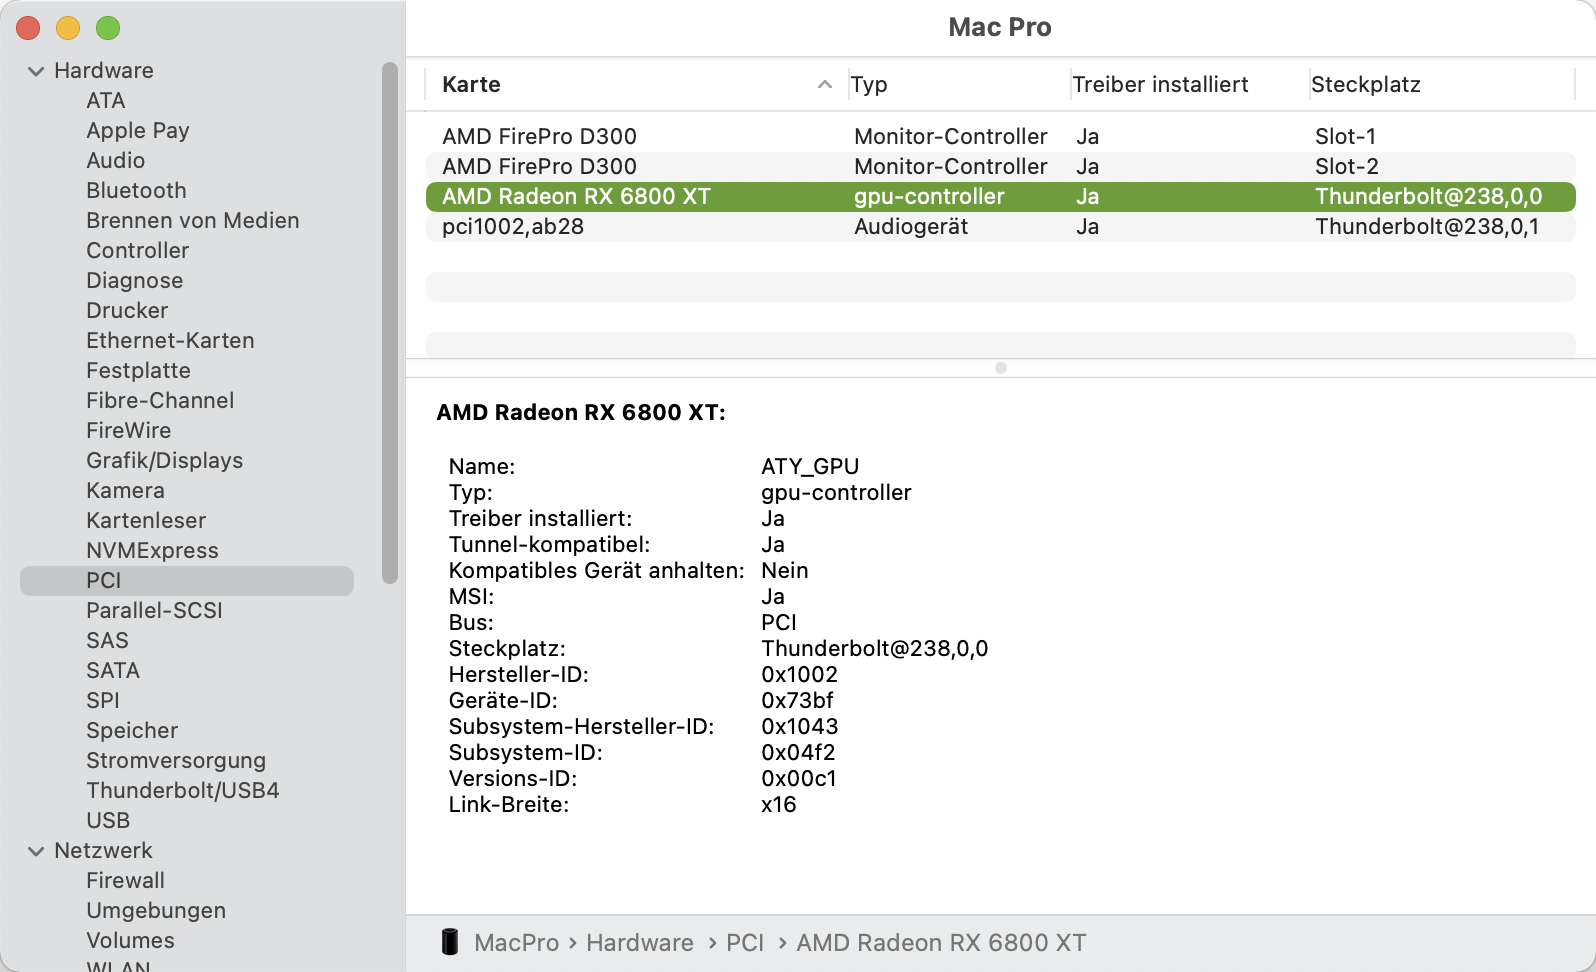Image resolution: width=1596 pixels, height=972 pixels.
Task: Click the Treiber installiert column header
Action: click(x=1160, y=85)
